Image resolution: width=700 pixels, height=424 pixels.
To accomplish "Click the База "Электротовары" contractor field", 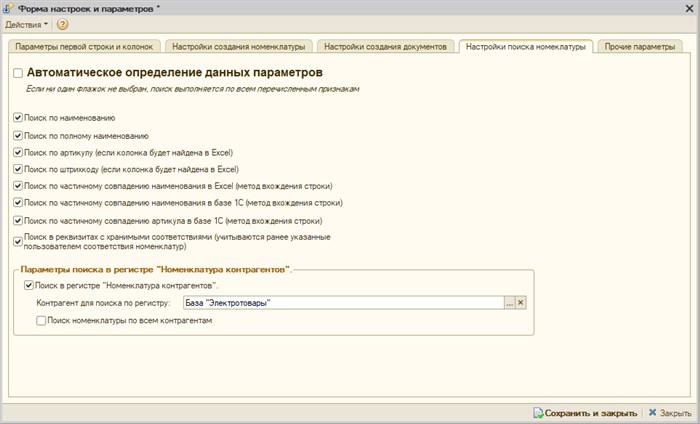I will [343, 303].
